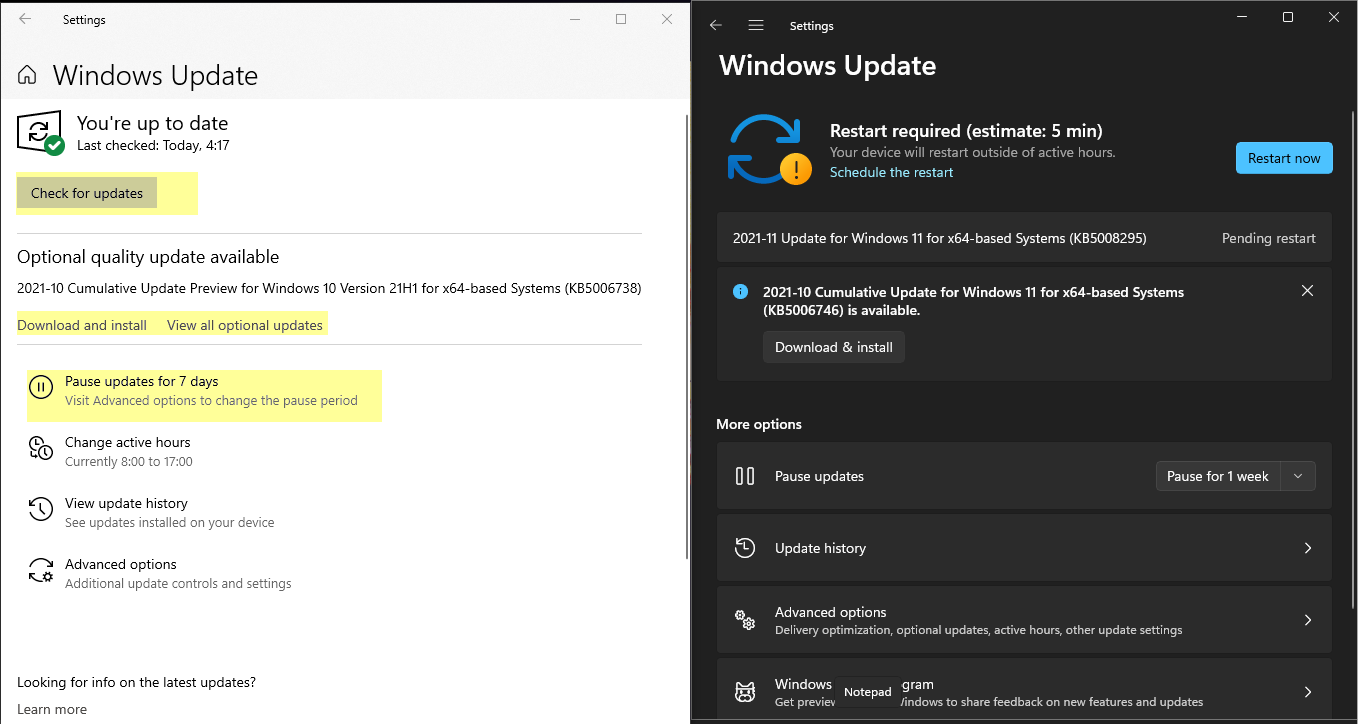Expand the pause duration dropdown arrow
The height and width of the screenshot is (724, 1358).
(x=1298, y=476)
